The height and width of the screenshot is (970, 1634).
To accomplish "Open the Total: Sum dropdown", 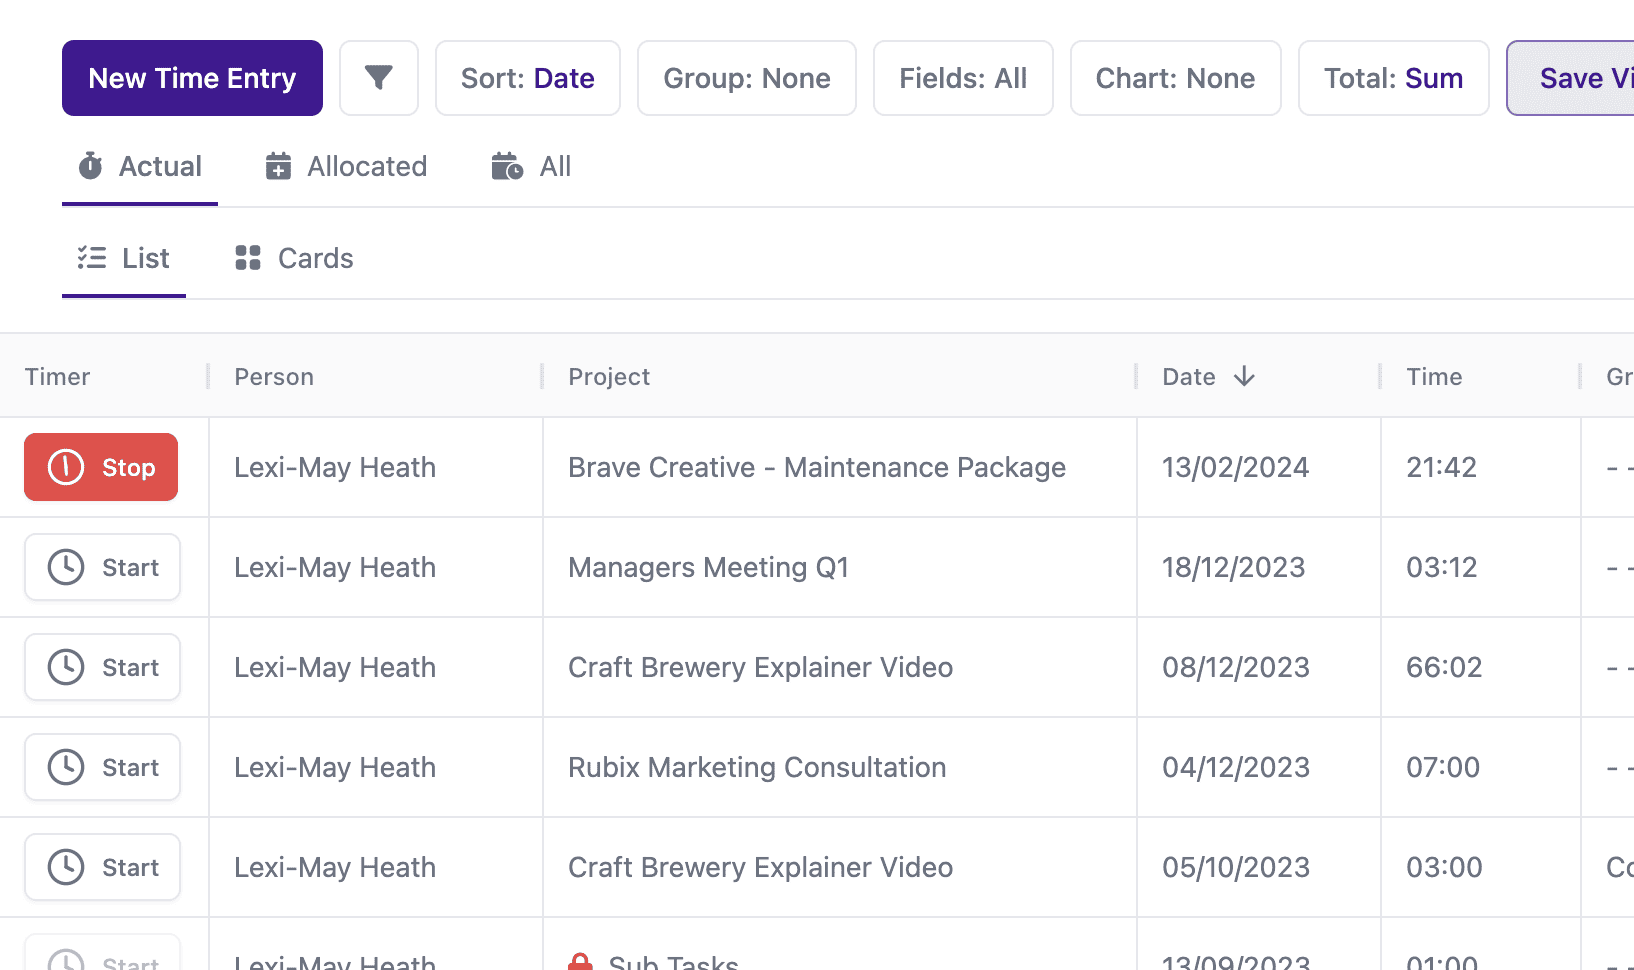I will click(1393, 78).
